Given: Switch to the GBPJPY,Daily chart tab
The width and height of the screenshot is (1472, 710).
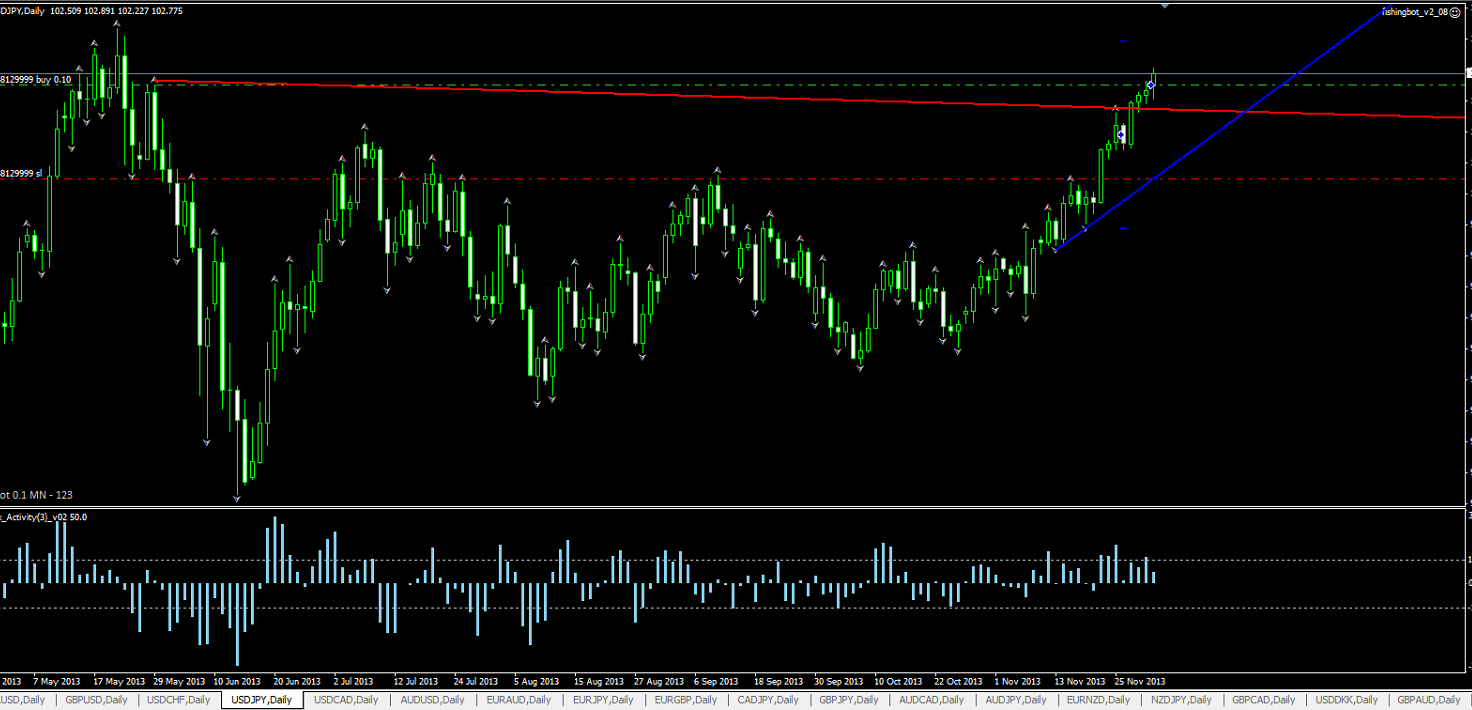Looking at the screenshot, I should coord(851,700).
